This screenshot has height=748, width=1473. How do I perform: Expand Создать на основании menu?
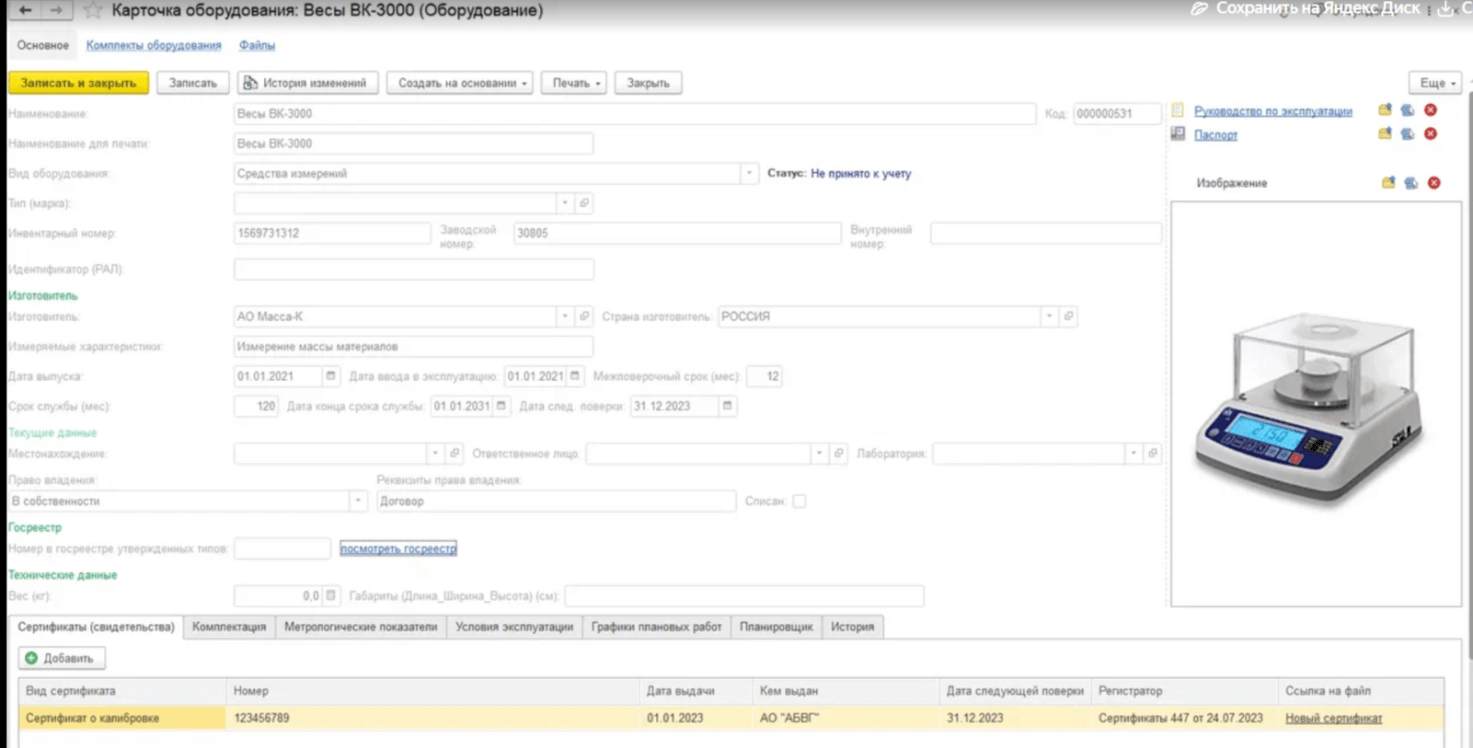[459, 83]
